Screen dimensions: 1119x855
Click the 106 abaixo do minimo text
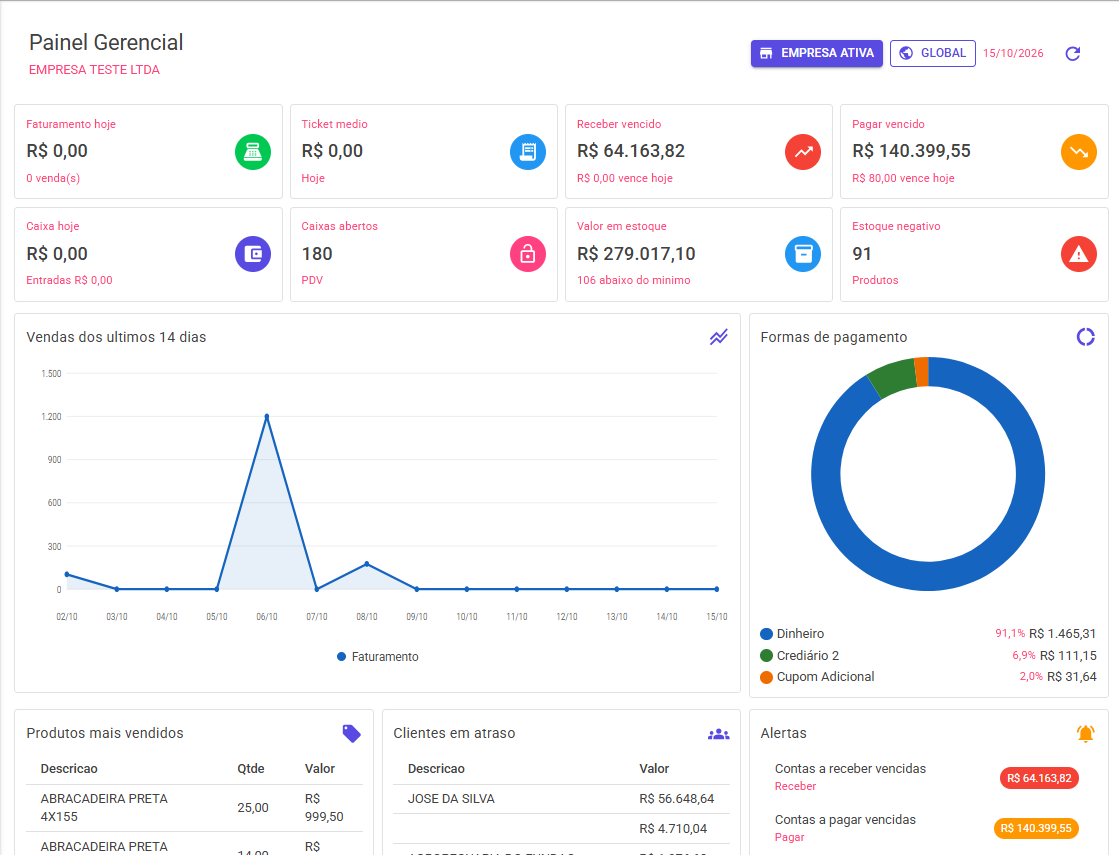coord(634,280)
